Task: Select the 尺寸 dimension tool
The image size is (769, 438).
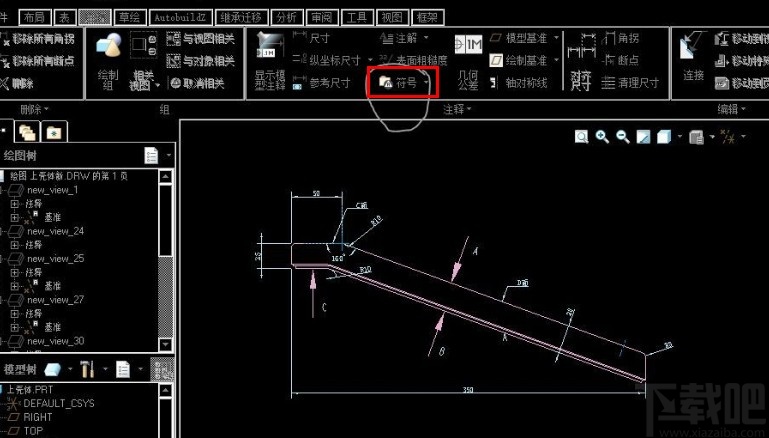Action: 311,38
